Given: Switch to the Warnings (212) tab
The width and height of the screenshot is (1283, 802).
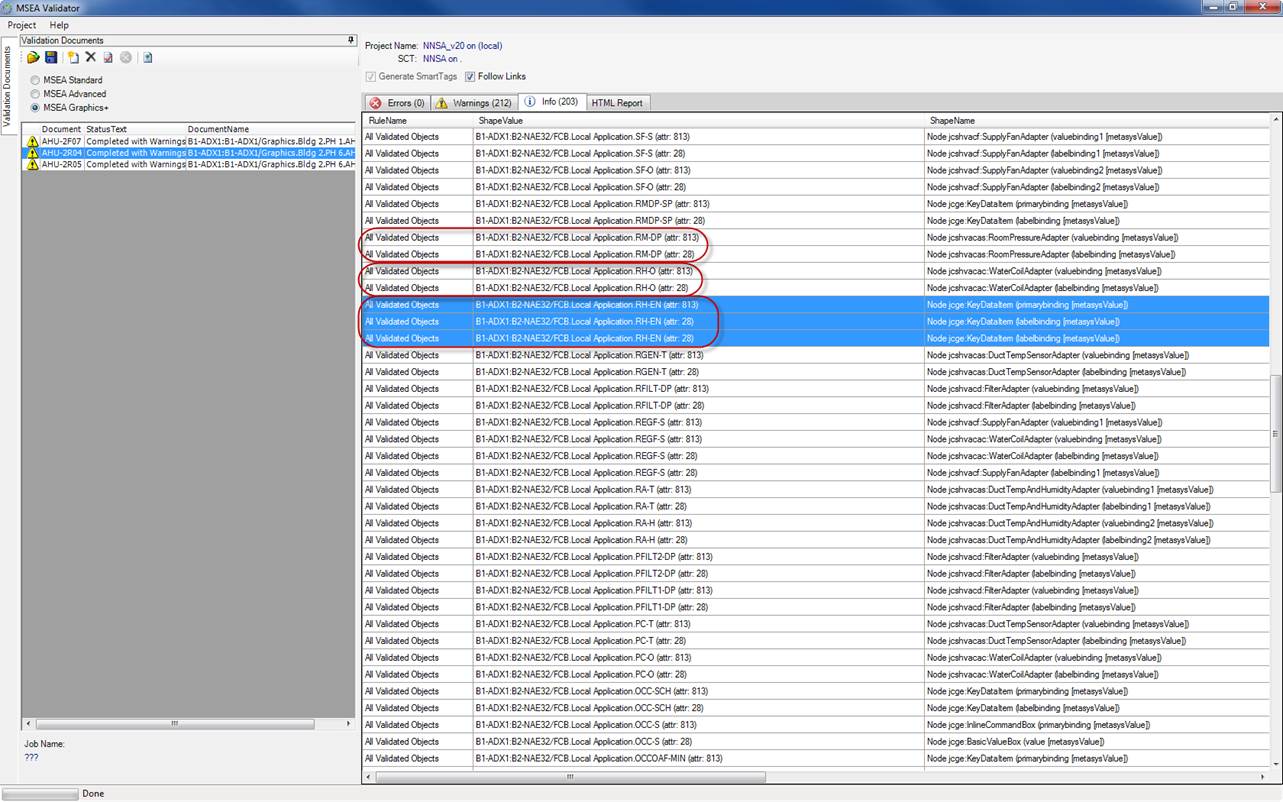Looking at the screenshot, I should coord(474,103).
